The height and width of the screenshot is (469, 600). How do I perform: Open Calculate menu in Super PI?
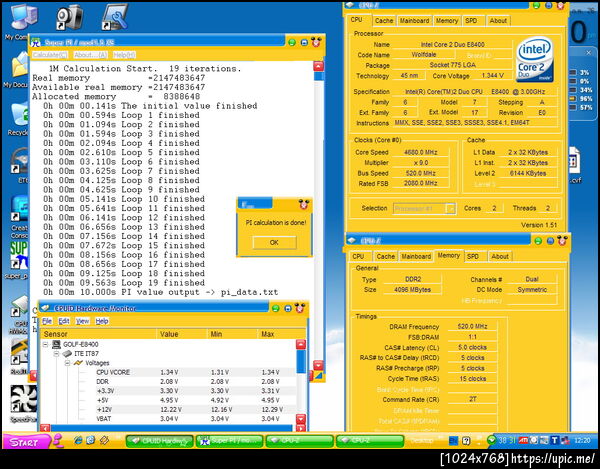pyautogui.click(x=50, y=55)
